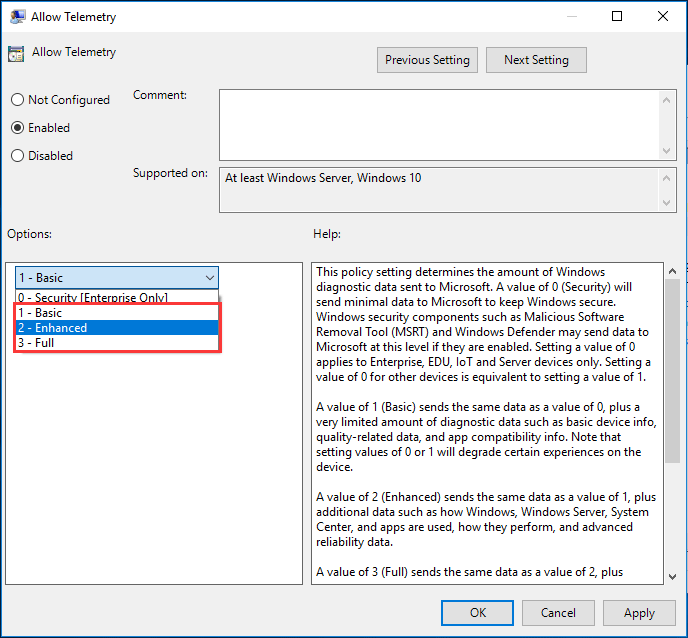Click the 'A value of 2 (Enhanced)' paragraph
The height and width of the screenshot is (638, 688).
click(x=486, y=520)
